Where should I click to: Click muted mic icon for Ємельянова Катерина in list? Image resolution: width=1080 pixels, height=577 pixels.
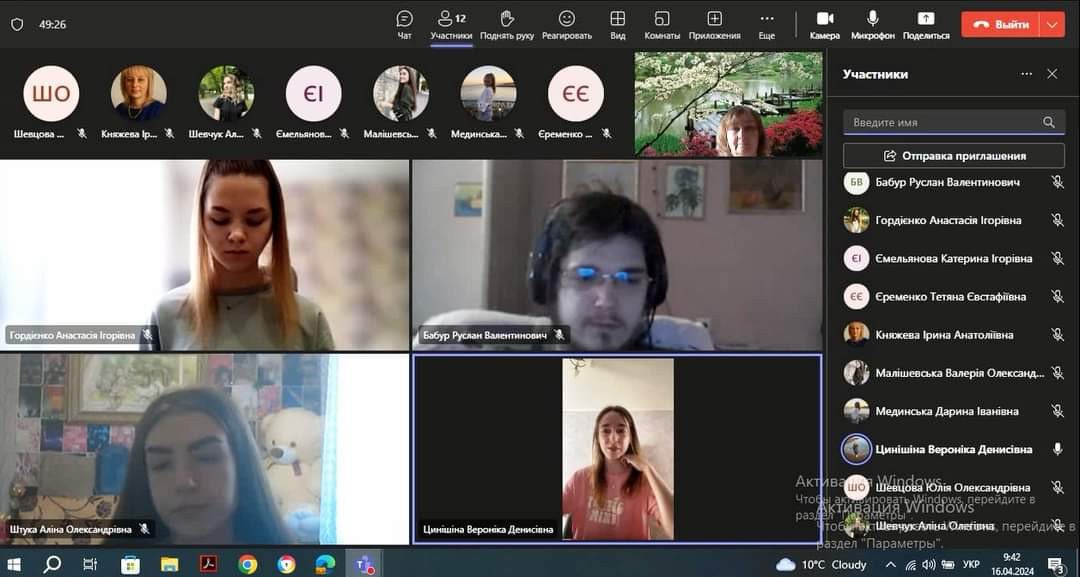1057,258
